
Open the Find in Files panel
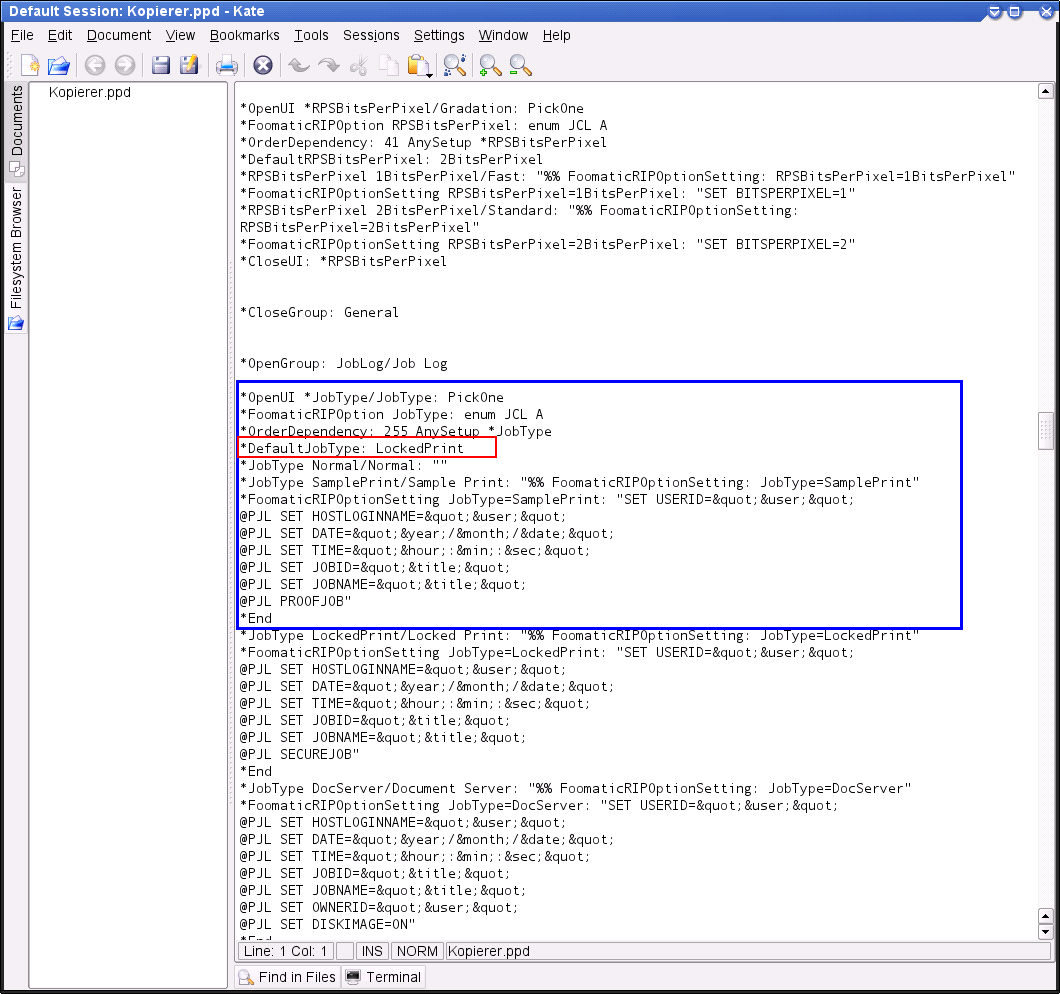287,977
